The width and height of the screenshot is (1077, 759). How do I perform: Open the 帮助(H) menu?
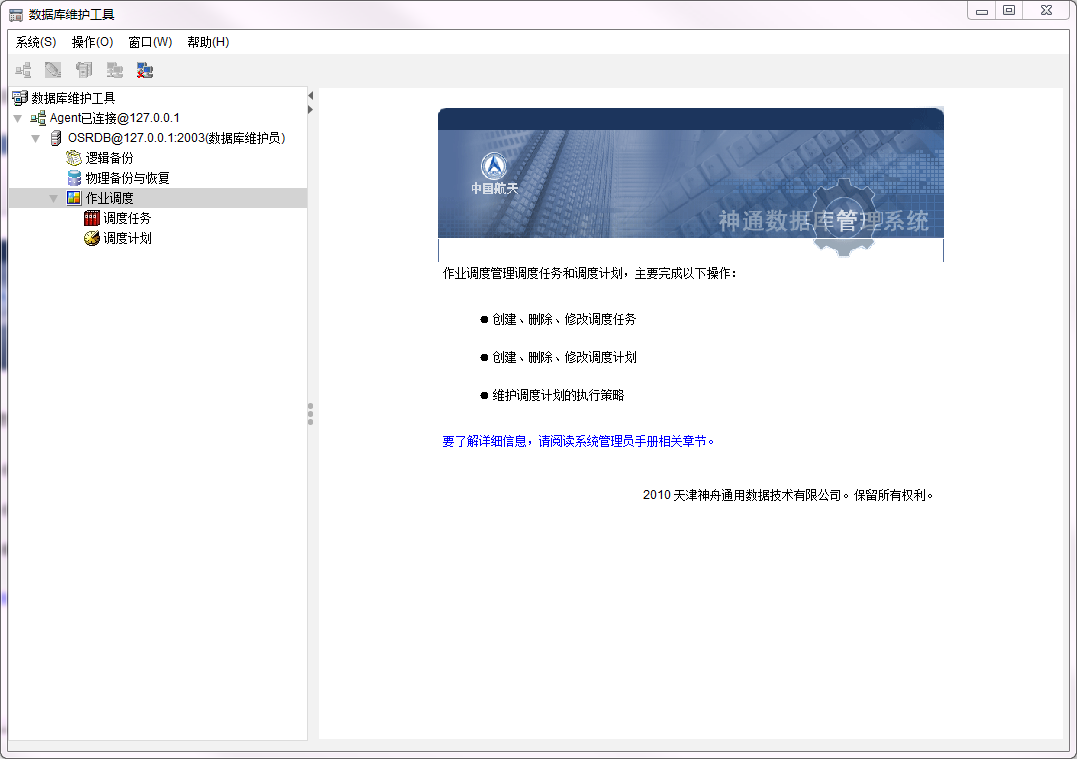pyautogui.click(x=208, y=42)
